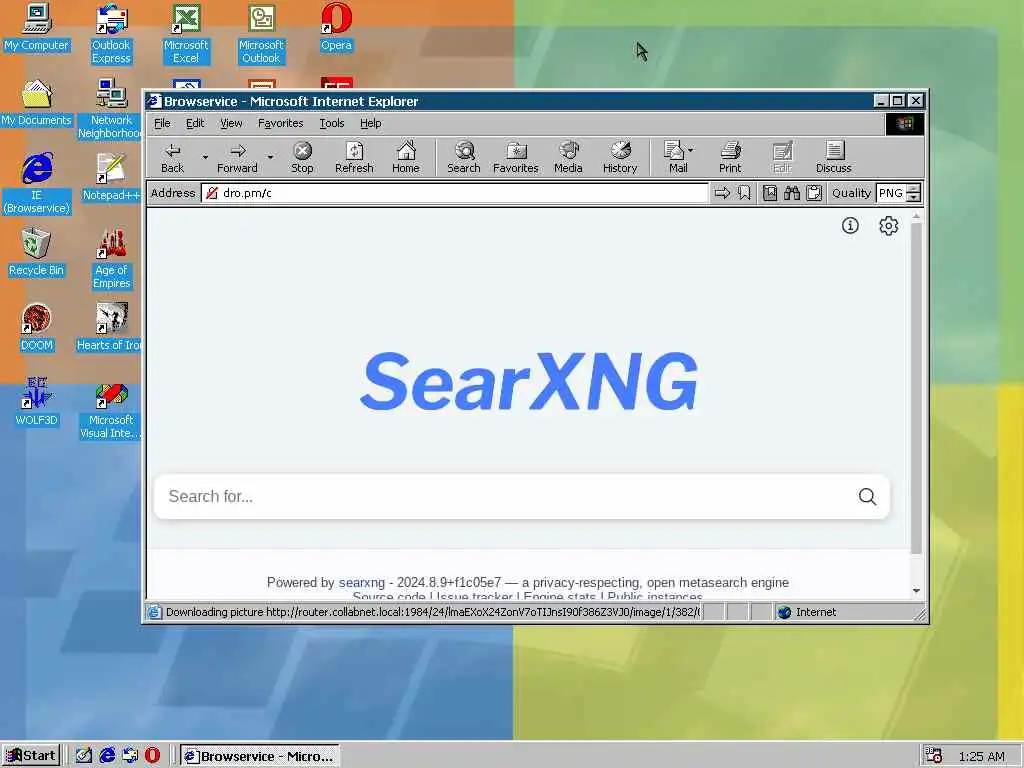Click the Mail toolbar button
The image size is (1024, 768).
[674, 157]
